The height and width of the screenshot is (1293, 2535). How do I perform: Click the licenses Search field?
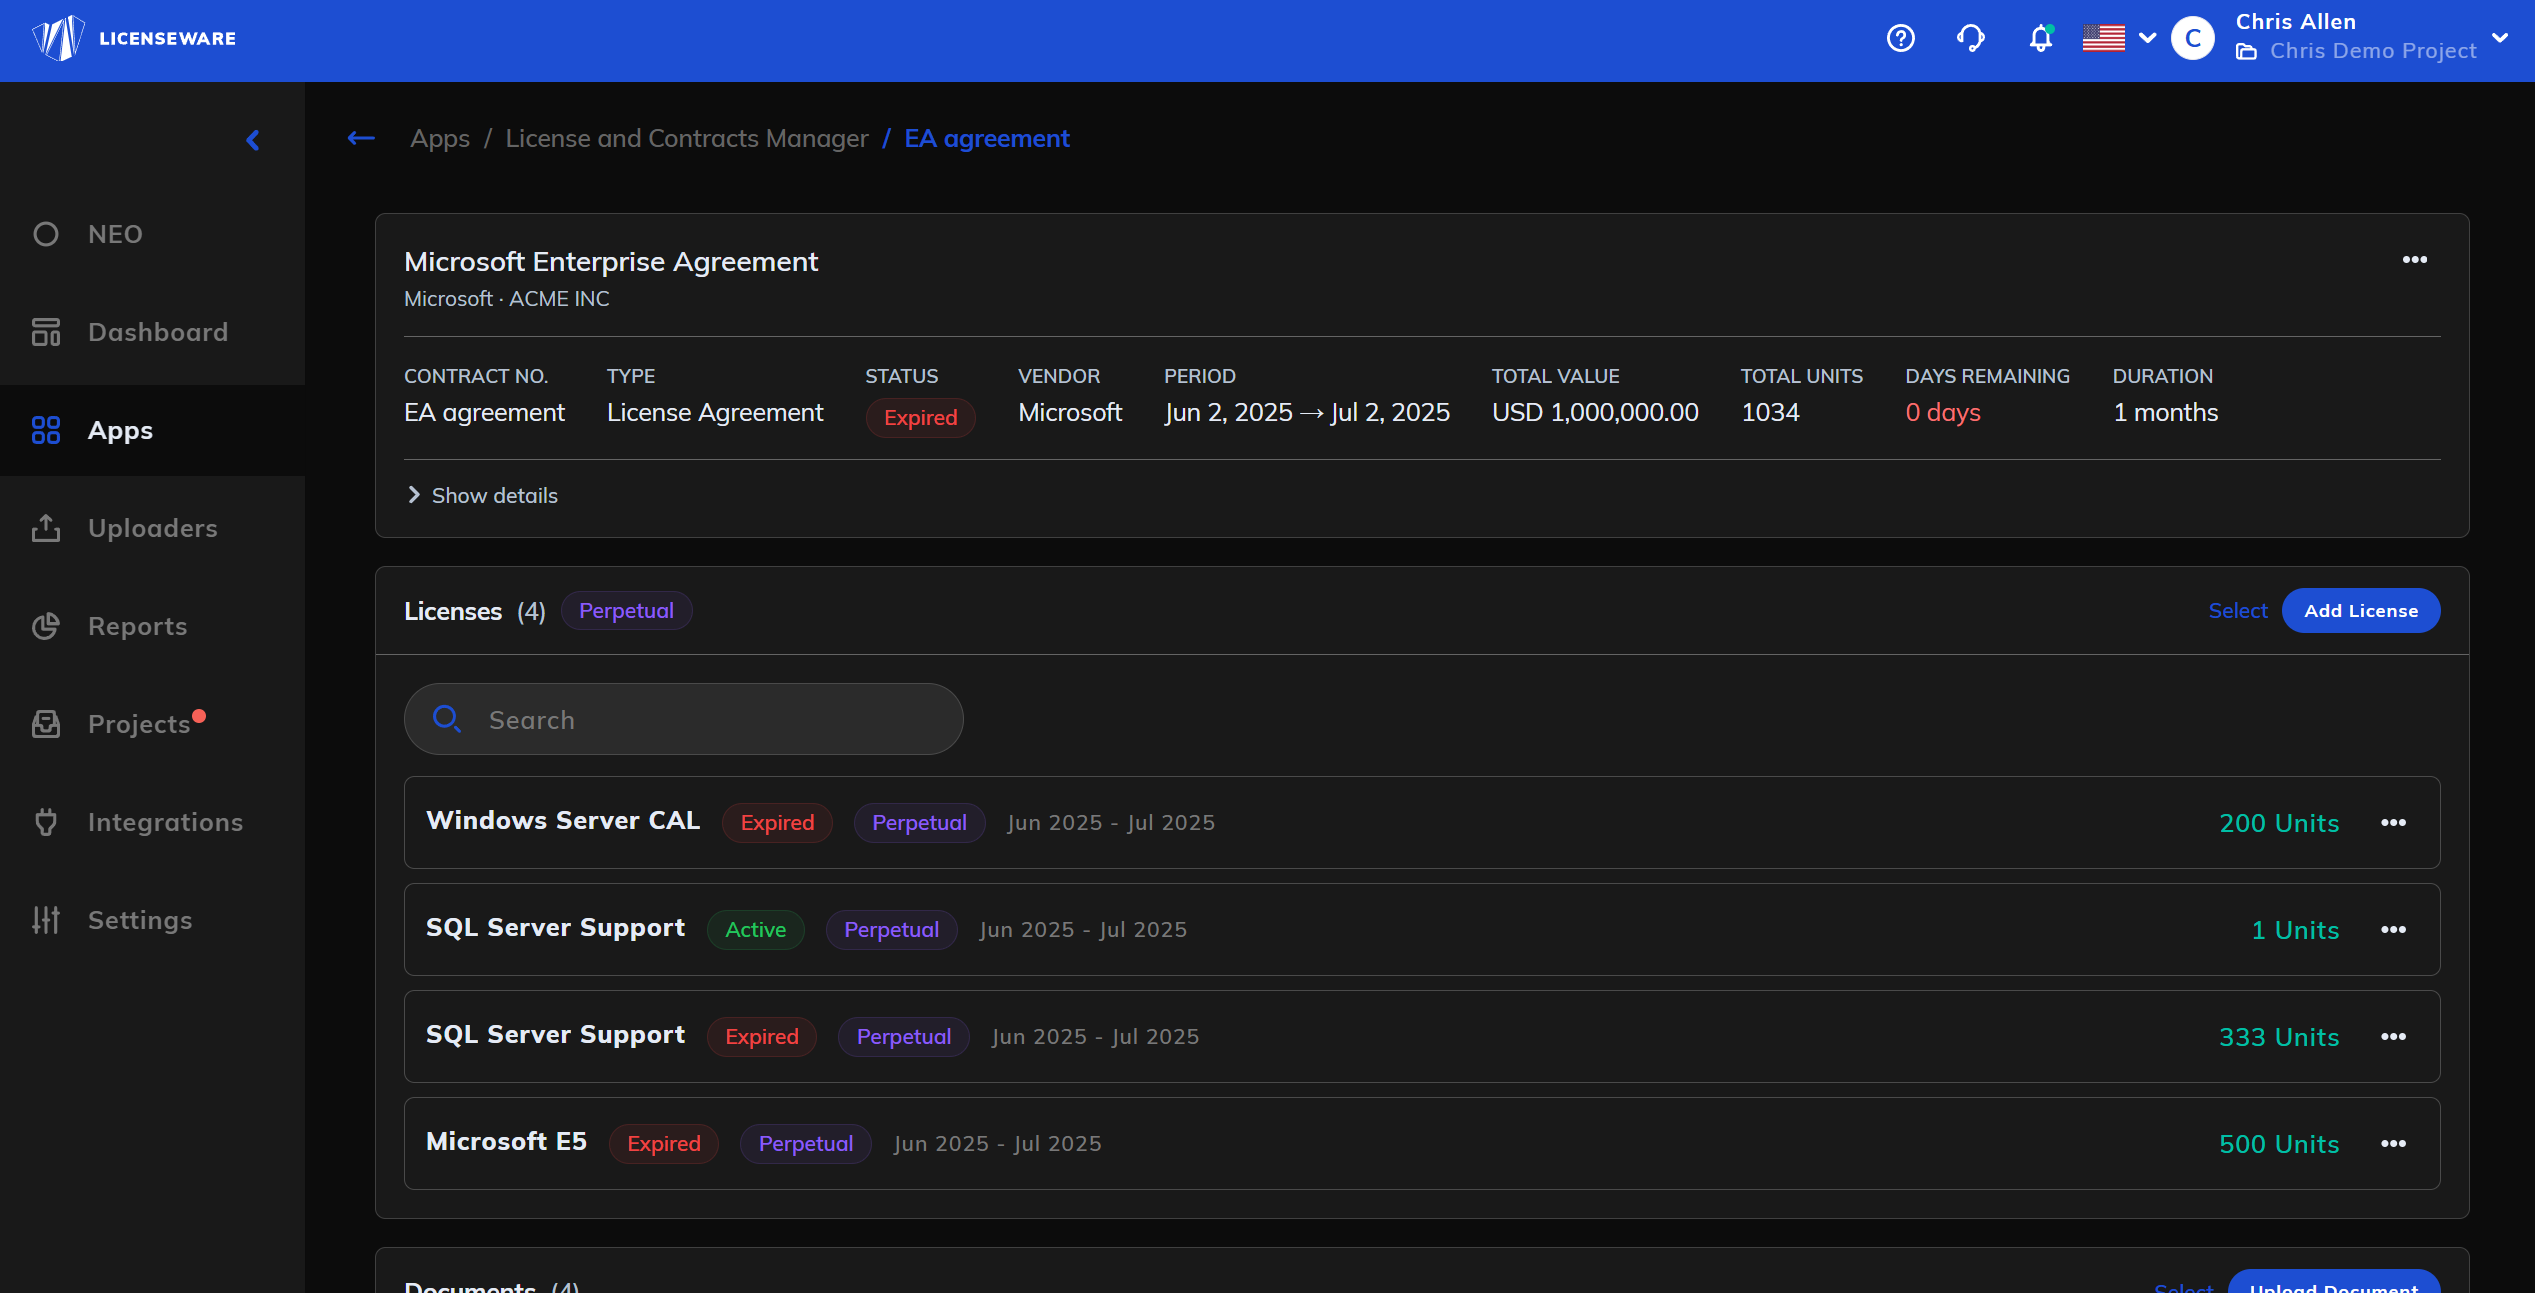tap(684, 720)
